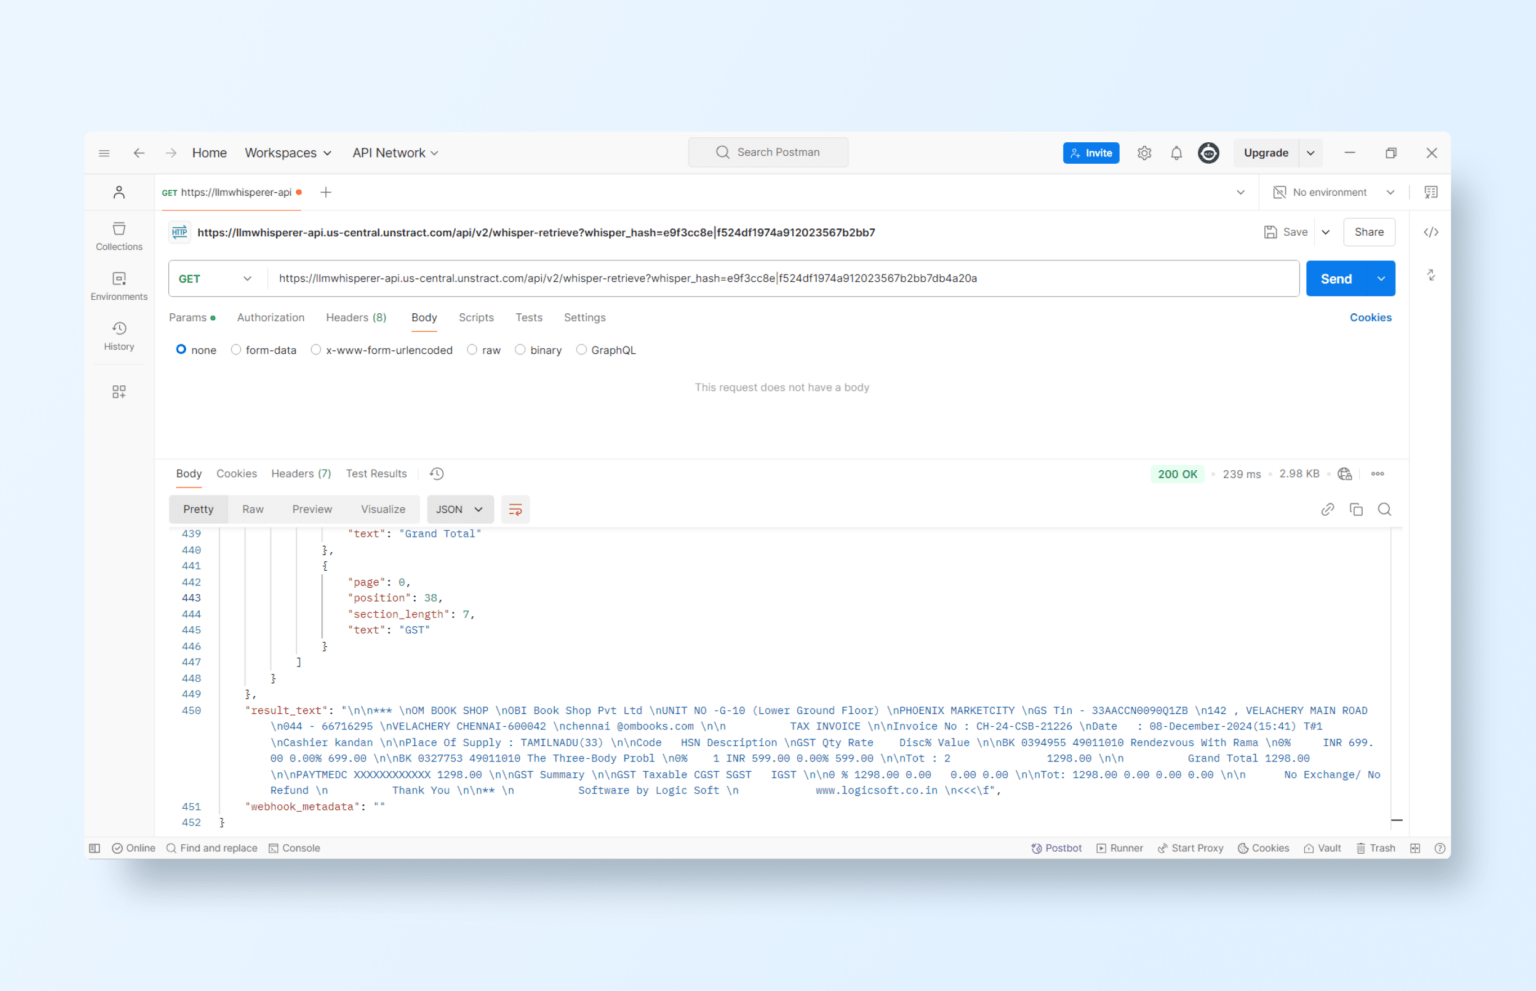Image resolution: width=1536 pixels, height=991 pixels.
Task: Search within the response body
Action: click(1385, 509)
